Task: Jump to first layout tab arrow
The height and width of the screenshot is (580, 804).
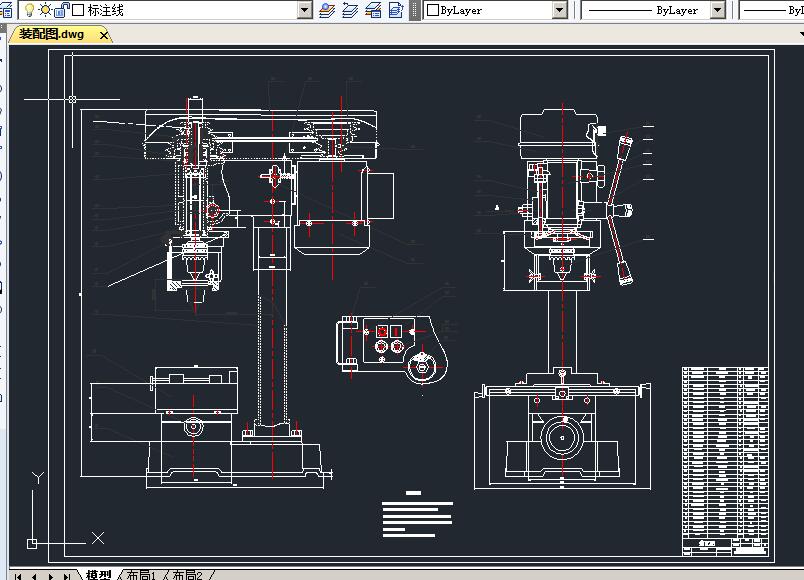Action: point(18,576)
